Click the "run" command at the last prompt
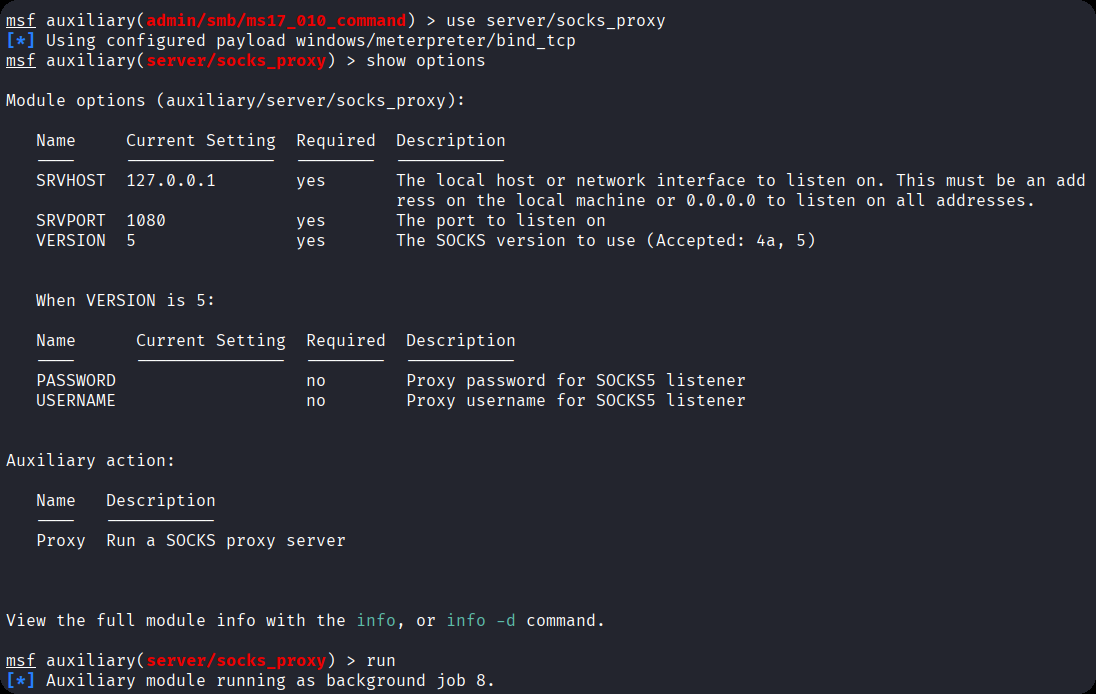 [x=381, y=661]
